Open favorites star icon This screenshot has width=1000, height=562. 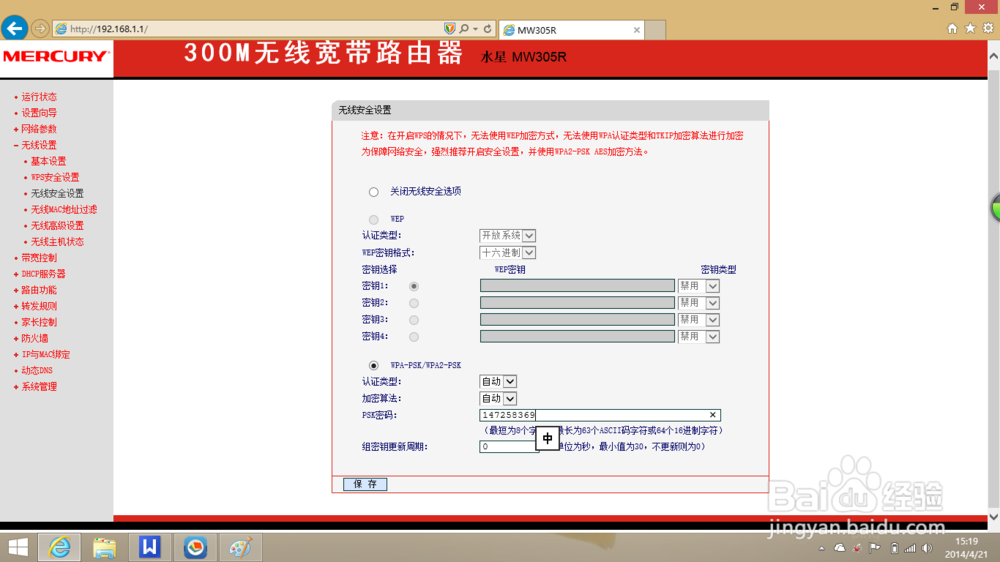coord(970,29)
